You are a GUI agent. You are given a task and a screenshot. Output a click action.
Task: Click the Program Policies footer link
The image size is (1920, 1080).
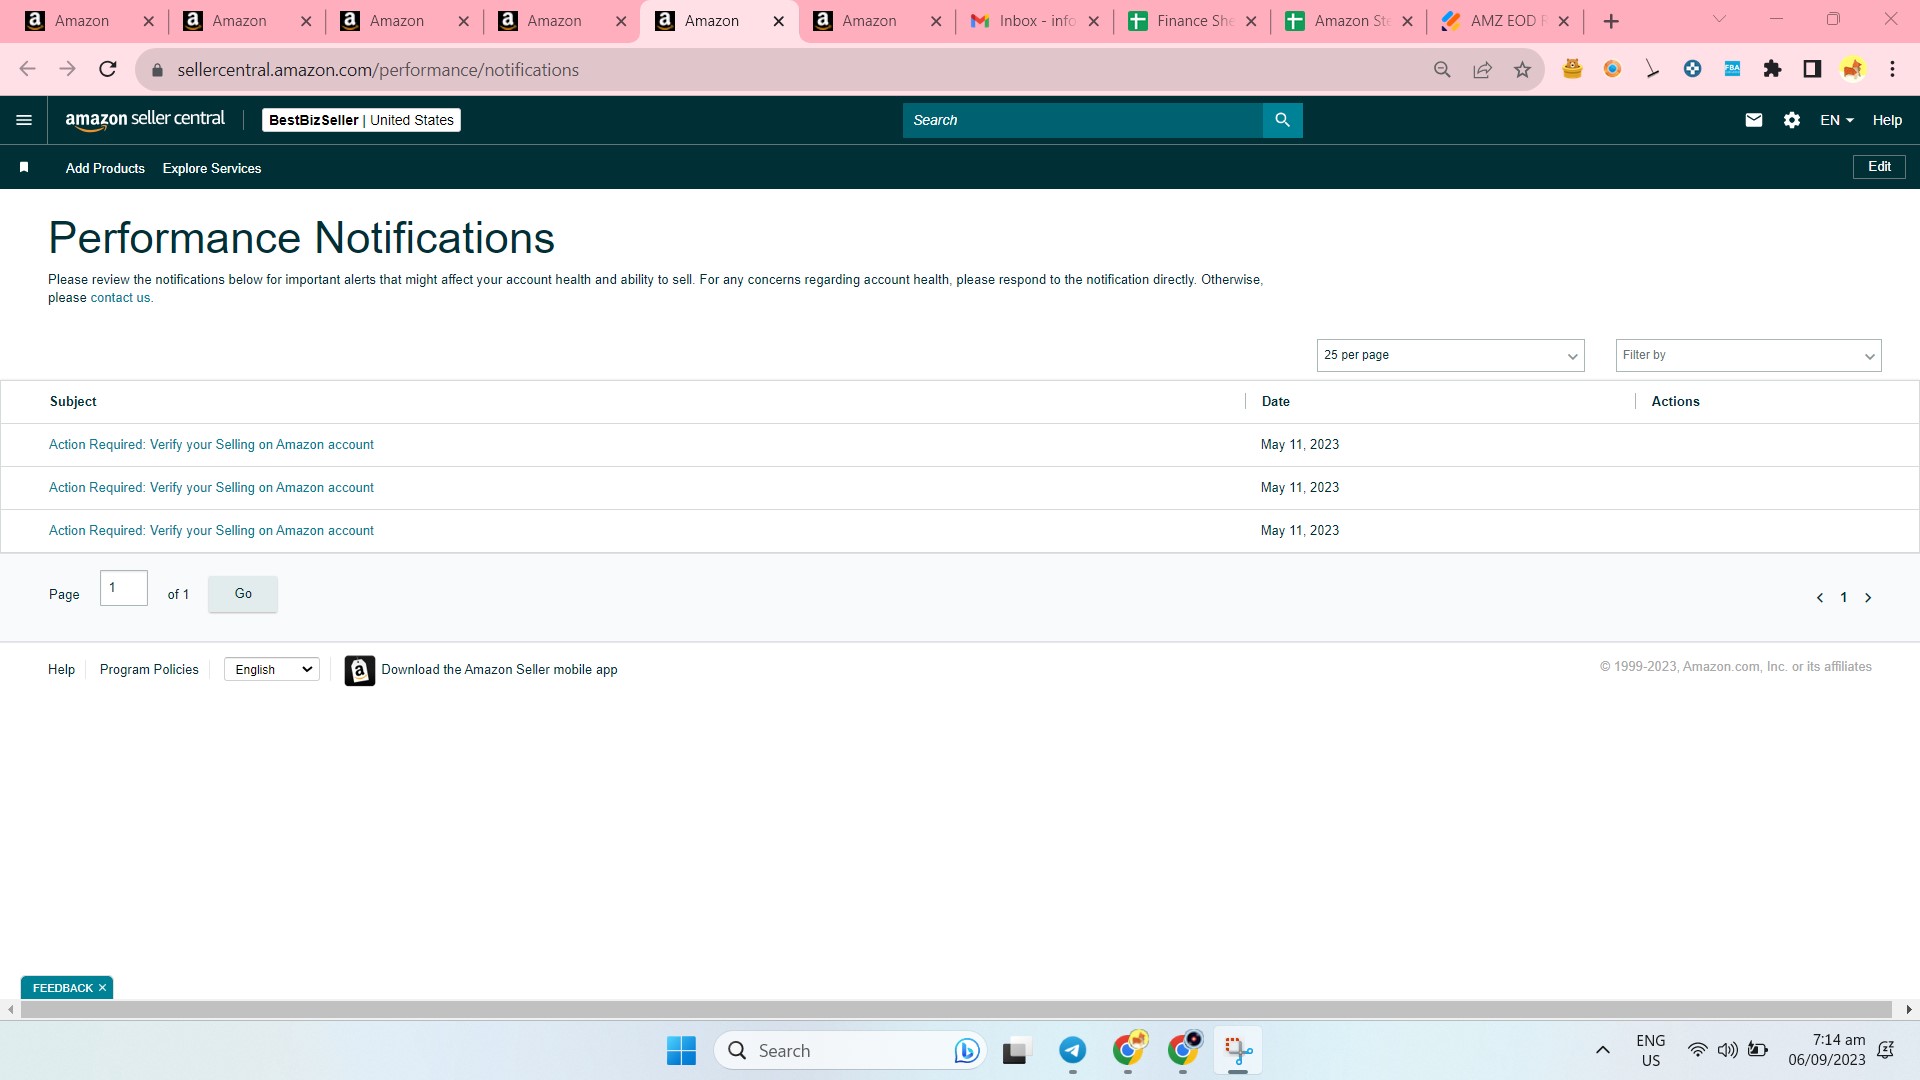point(149,670)
